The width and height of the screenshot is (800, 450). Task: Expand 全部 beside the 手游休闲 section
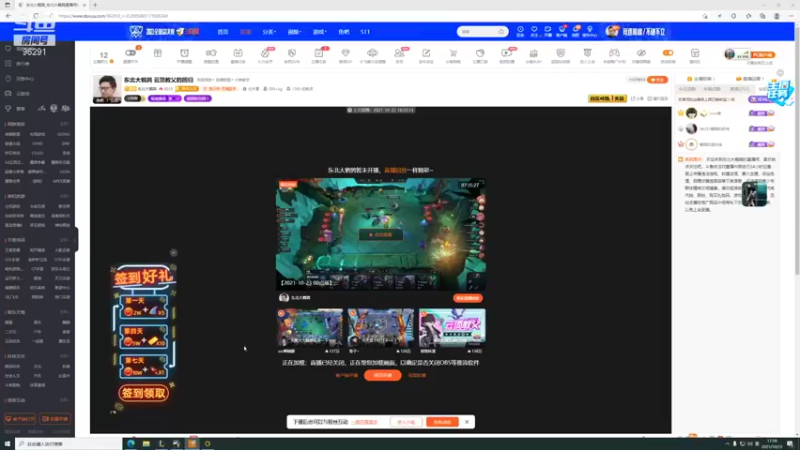tap(64, 240)
